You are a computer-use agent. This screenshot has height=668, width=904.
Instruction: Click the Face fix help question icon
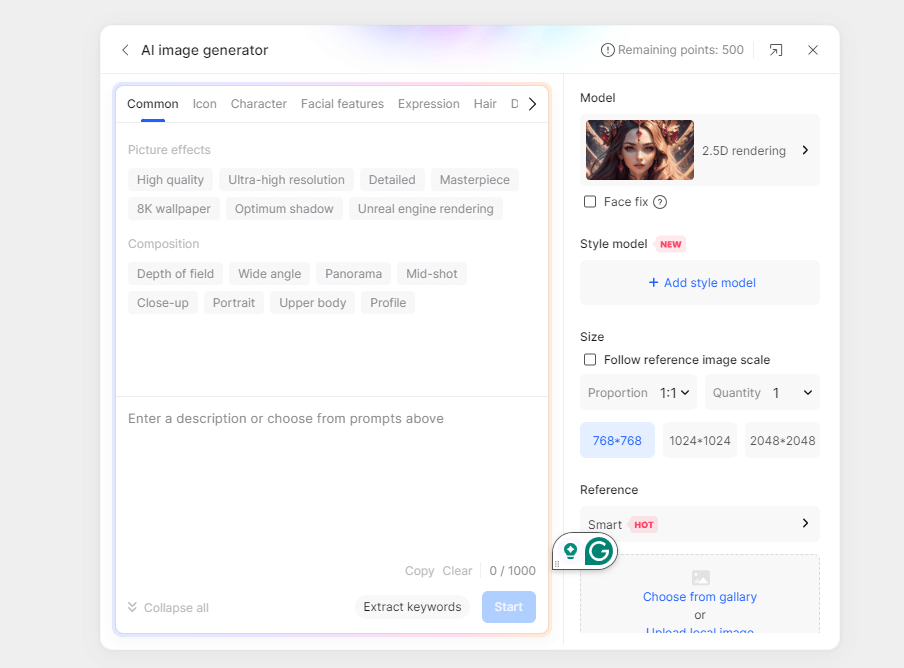[x=660, y=202]
